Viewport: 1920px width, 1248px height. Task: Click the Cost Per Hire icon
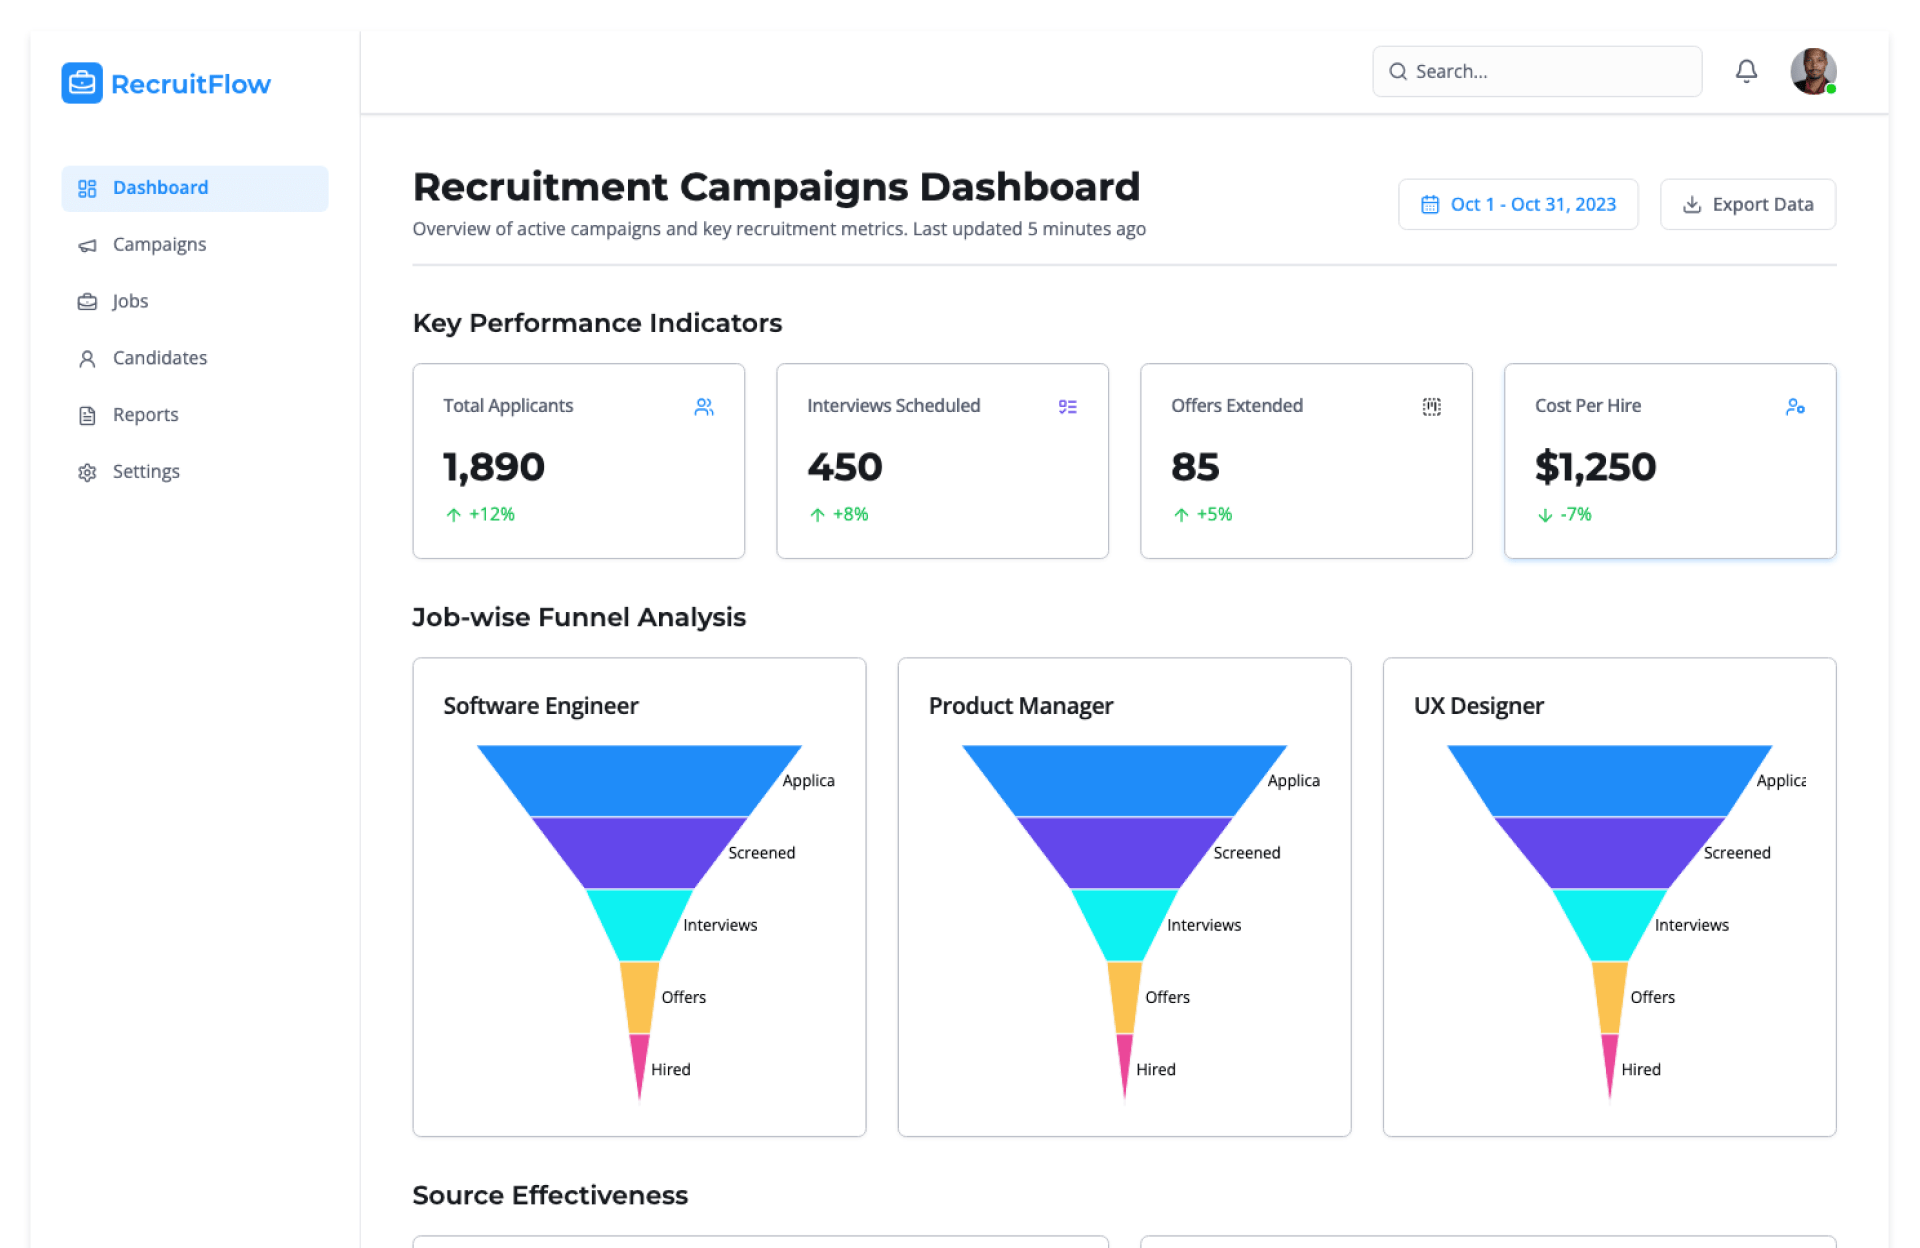(x=1795, y=406)
